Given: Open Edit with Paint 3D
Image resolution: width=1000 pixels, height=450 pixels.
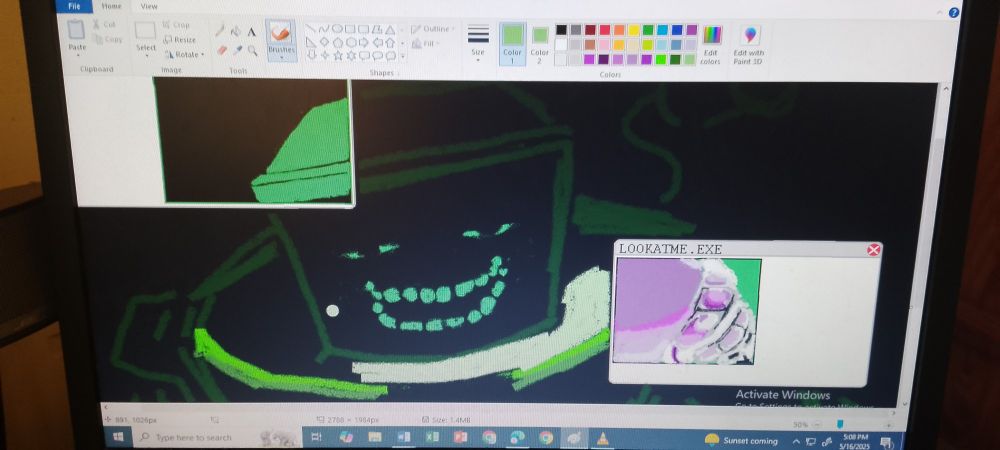Looking at the screenshot, I should (749, 43).
